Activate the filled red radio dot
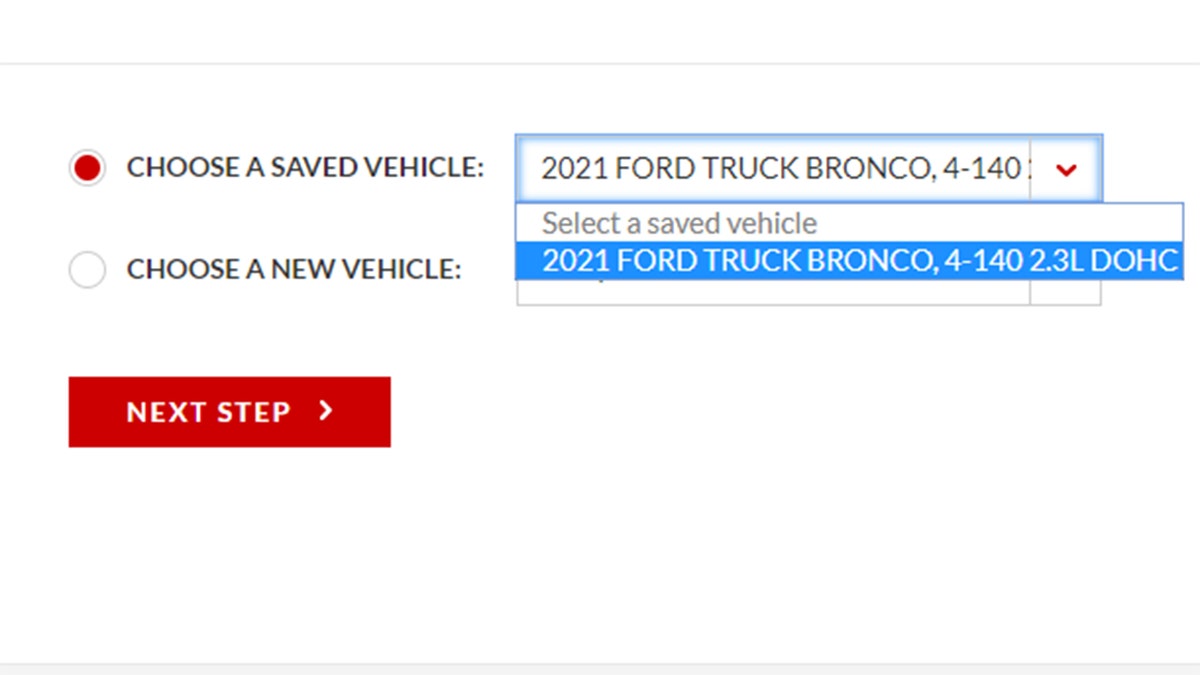1200x675 pixels. tap(87, 167)
